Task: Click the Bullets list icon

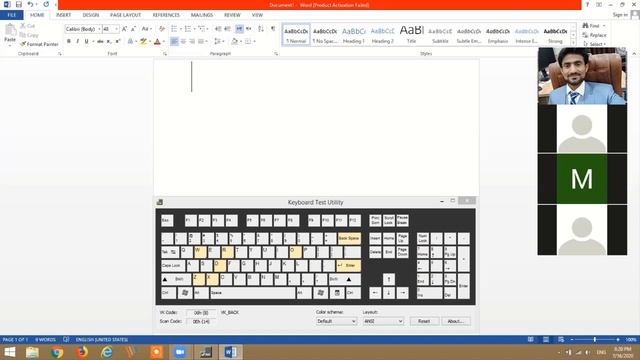Action: (x=174, y=29)
